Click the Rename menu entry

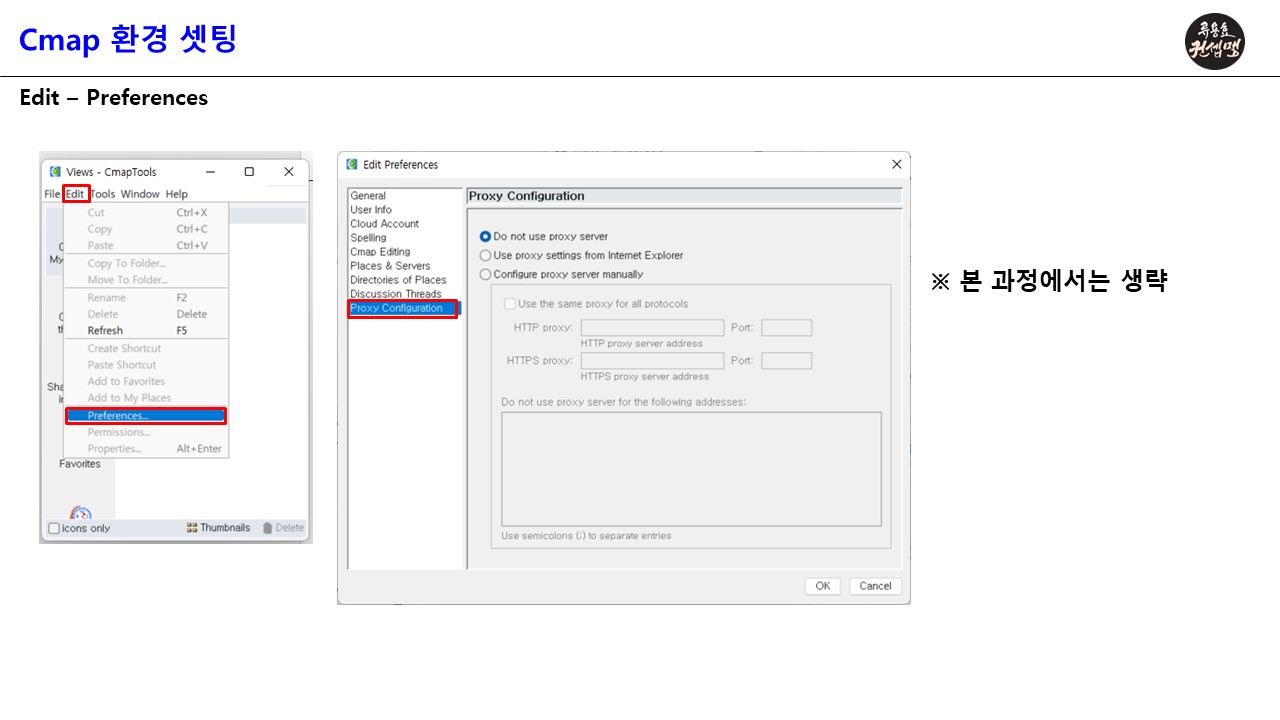click(146, 298)
